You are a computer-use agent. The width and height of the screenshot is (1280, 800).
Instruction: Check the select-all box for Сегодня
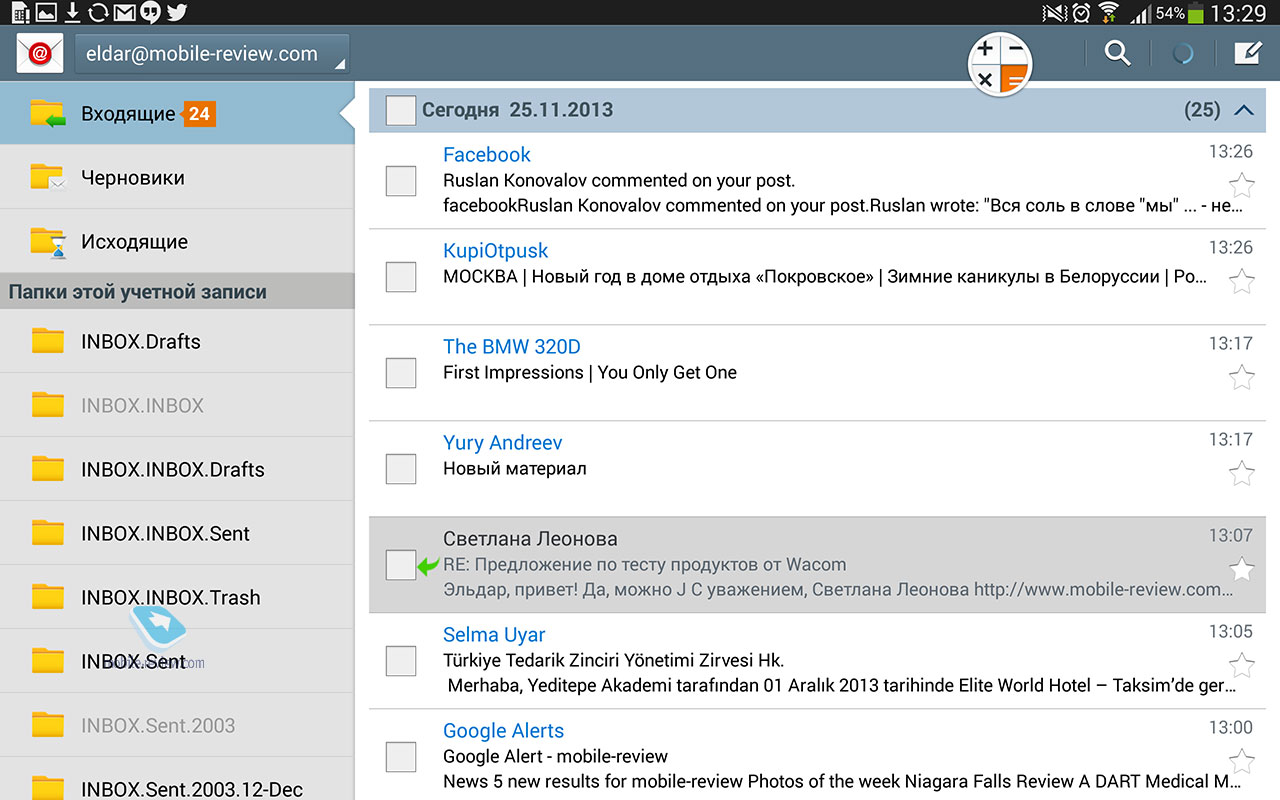[x=401, y=110]
